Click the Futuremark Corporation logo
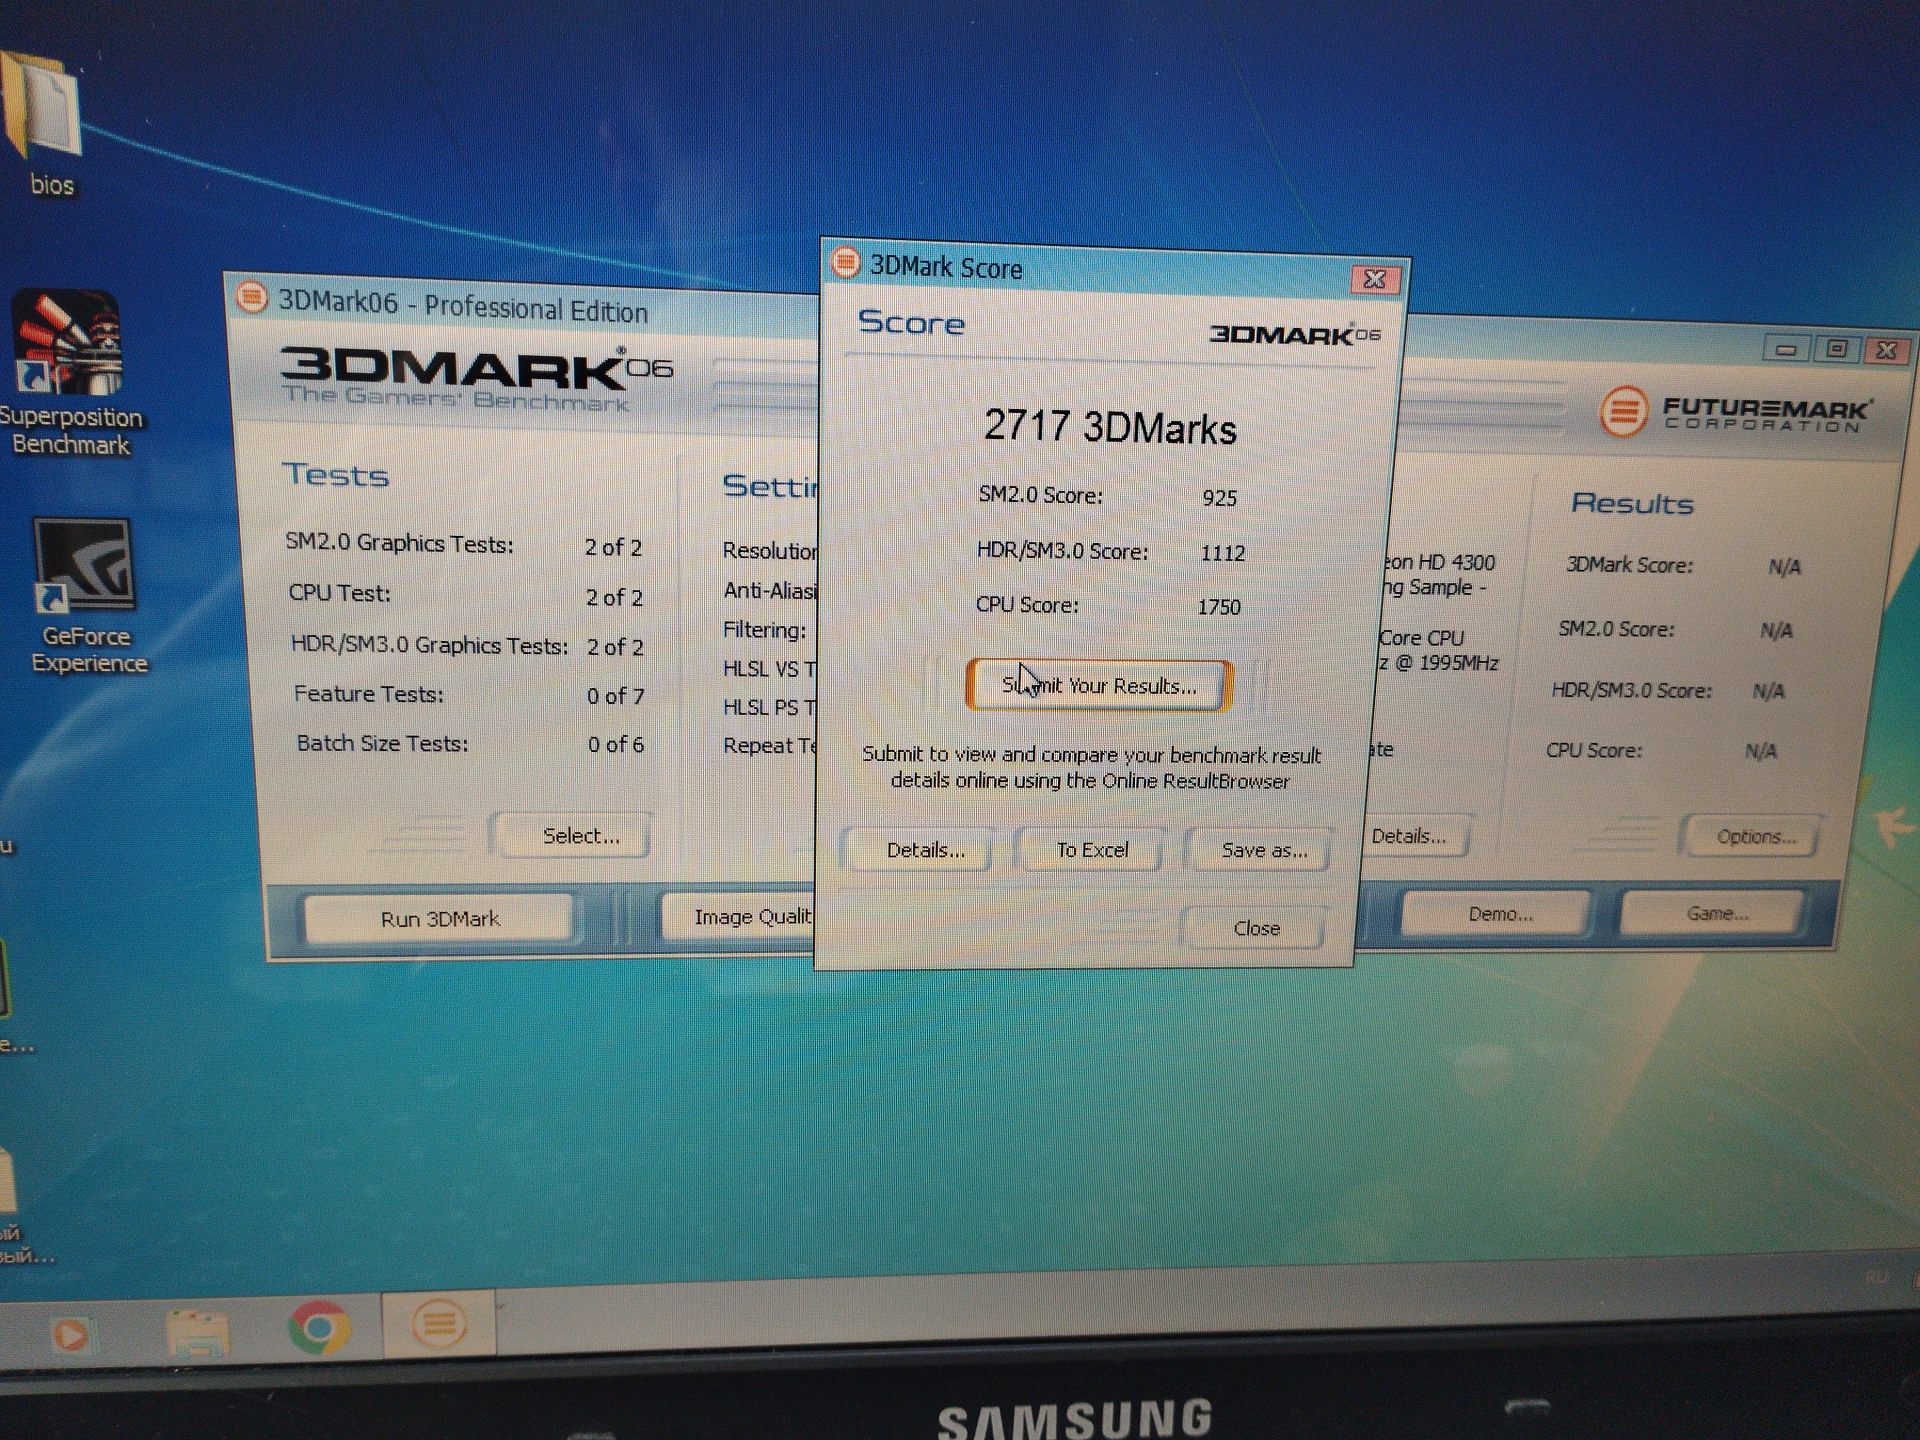Screen dimensions: 1920x1440 [1735, 412]
